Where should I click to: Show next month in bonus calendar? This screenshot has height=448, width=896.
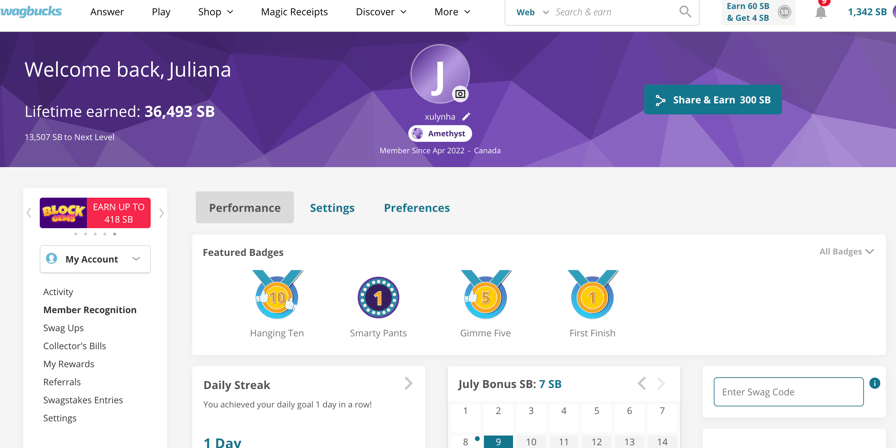[x=661, y=383]
